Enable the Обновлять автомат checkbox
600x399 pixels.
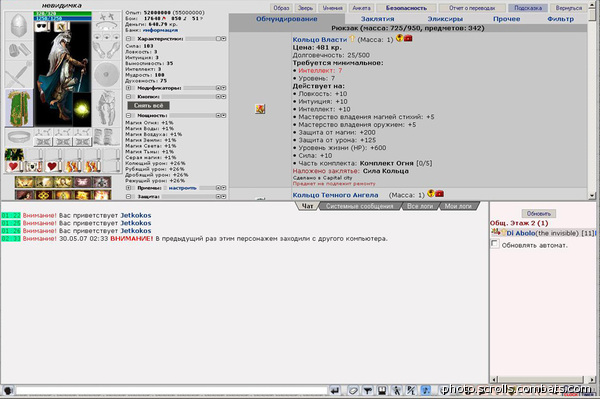coord(495,244)
